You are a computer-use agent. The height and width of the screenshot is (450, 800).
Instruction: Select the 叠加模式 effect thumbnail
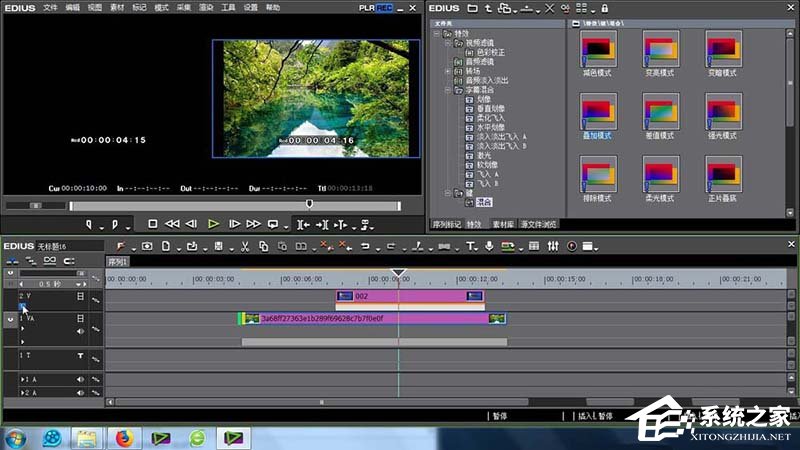tap(599, 113)
